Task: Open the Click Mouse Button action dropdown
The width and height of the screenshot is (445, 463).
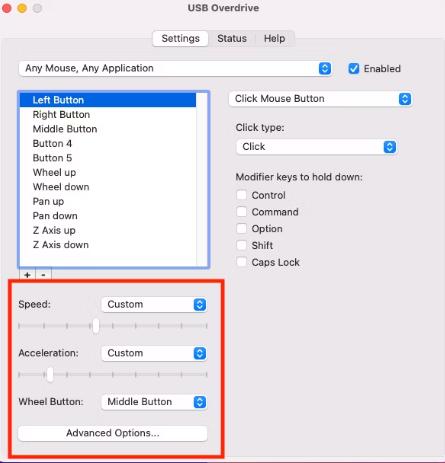Action: tap(320, 99)
